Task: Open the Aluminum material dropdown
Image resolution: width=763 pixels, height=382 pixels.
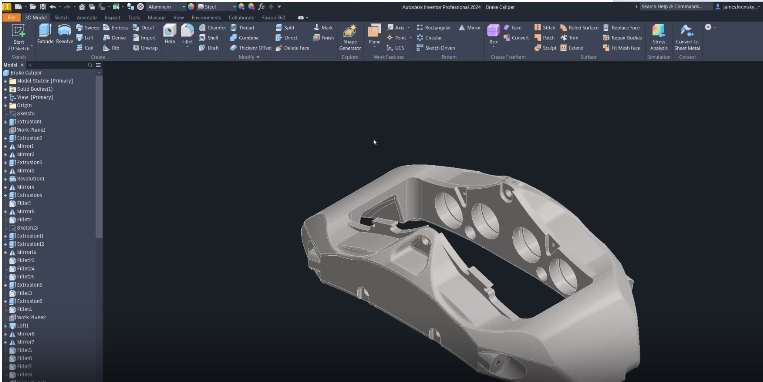Action: click(x=166, y=7)
